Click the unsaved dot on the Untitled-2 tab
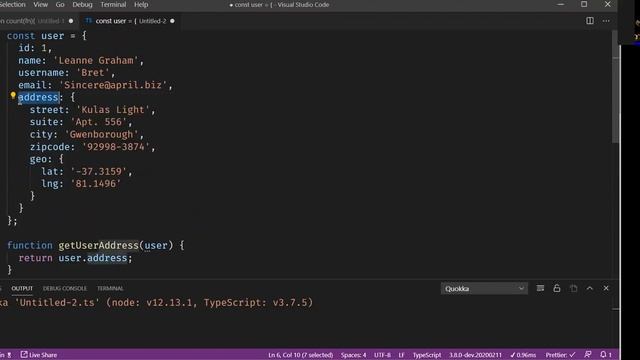Screen dimensions: 640x360 pyautogui.click(x=172, y=21)
